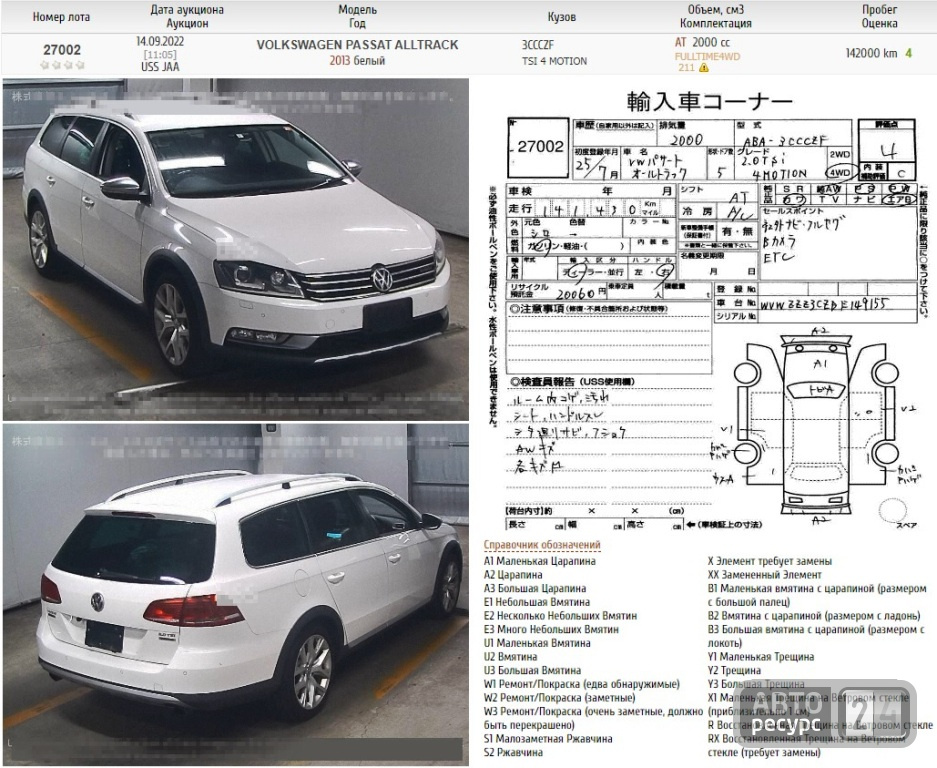Click the green grade score 4
The height and width of the screenshot is (768, 937).
tap(908, 53)
